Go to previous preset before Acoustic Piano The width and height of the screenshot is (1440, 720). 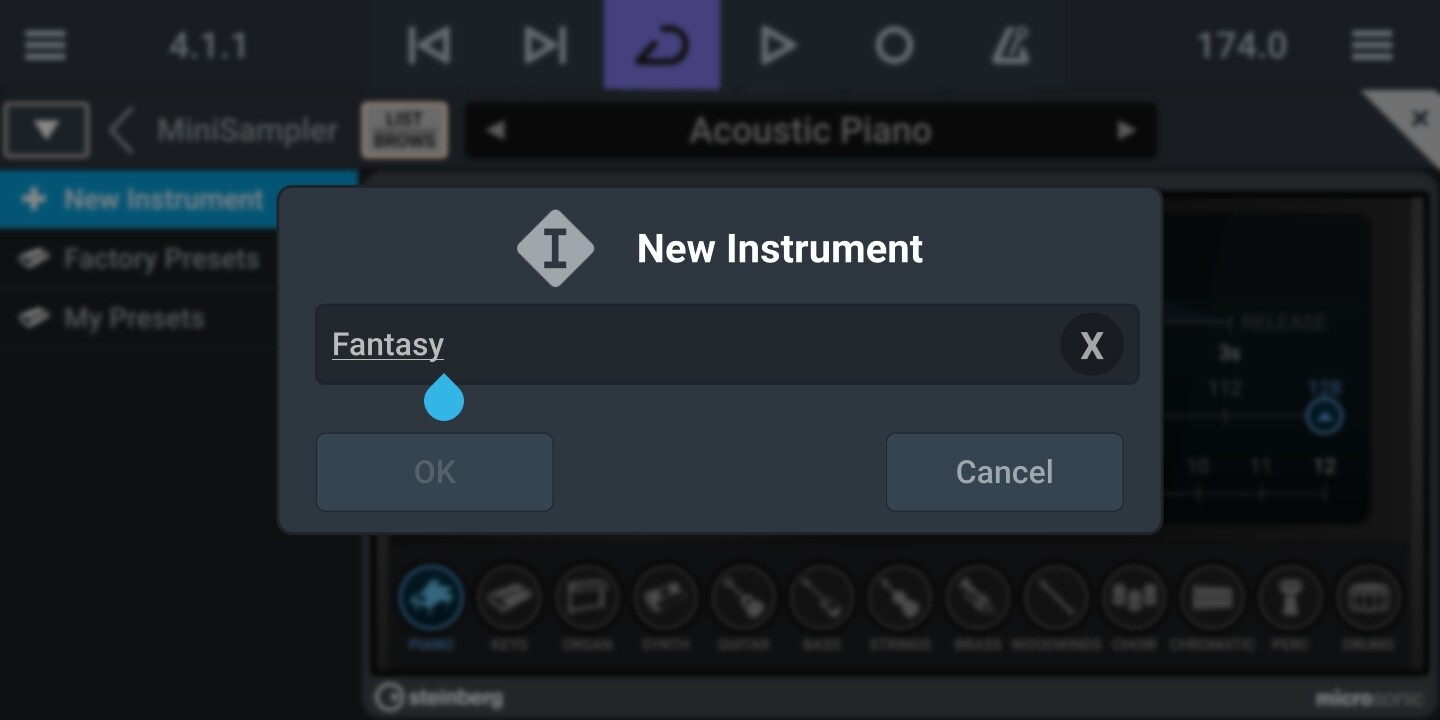[x=495, y=130]
